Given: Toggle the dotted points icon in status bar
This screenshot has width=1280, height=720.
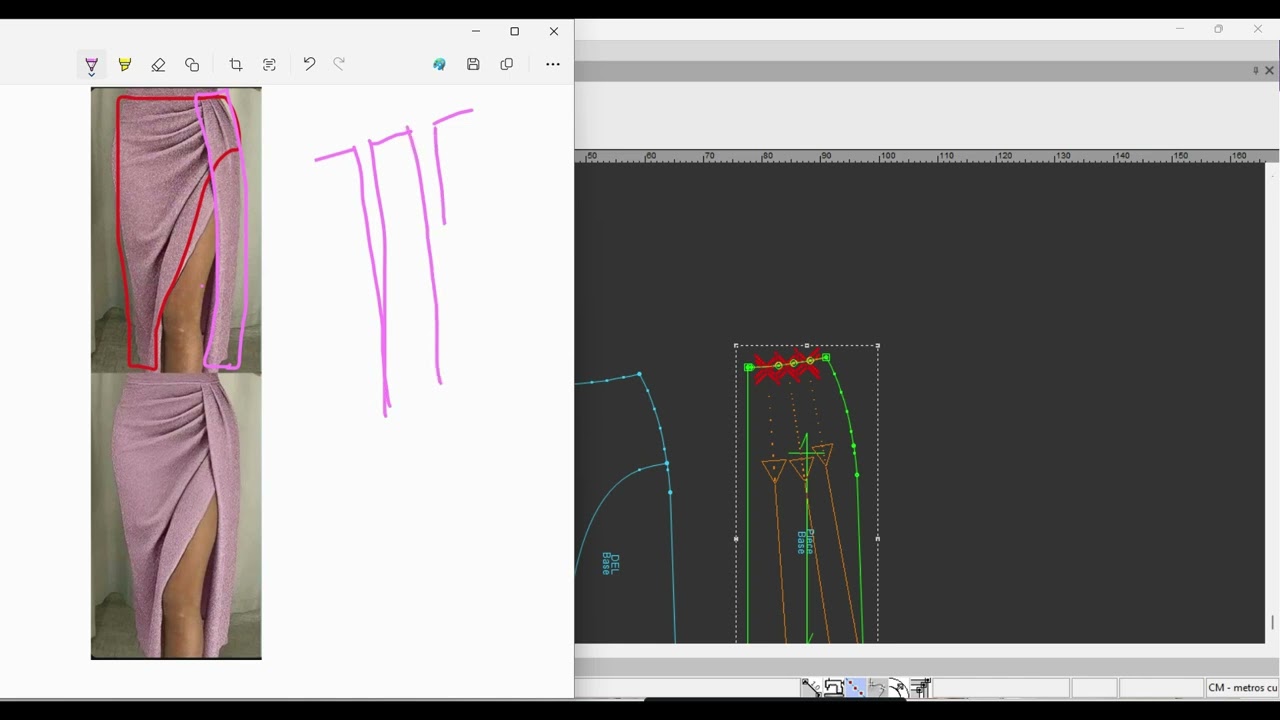Looking at the screenshot, I should [x=855, y=687].
